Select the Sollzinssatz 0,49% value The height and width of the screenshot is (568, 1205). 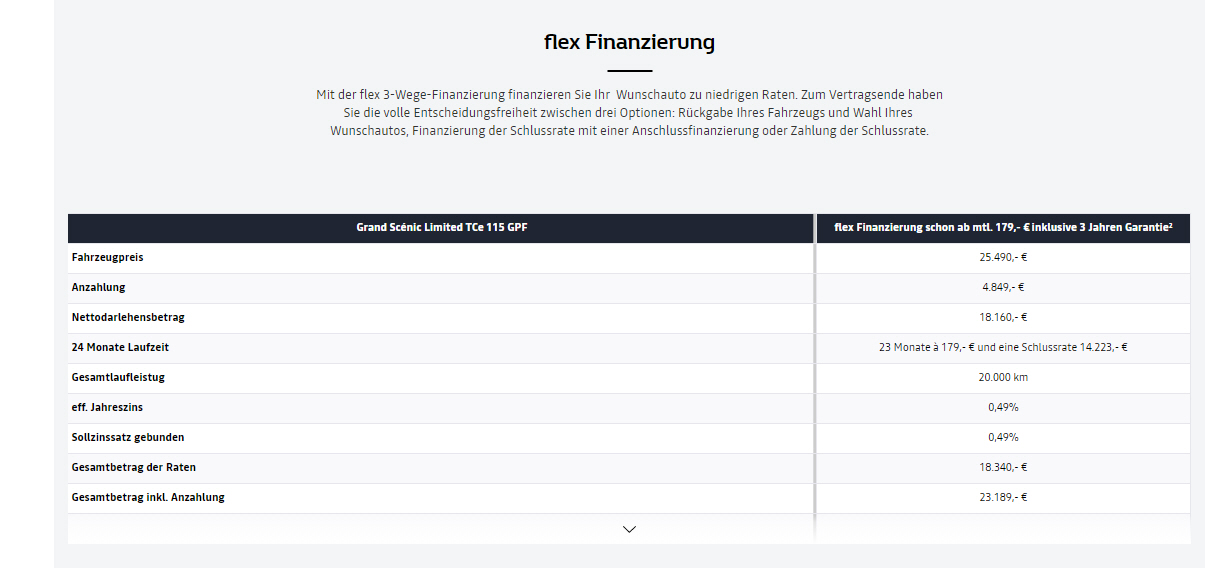point(1003,437)
